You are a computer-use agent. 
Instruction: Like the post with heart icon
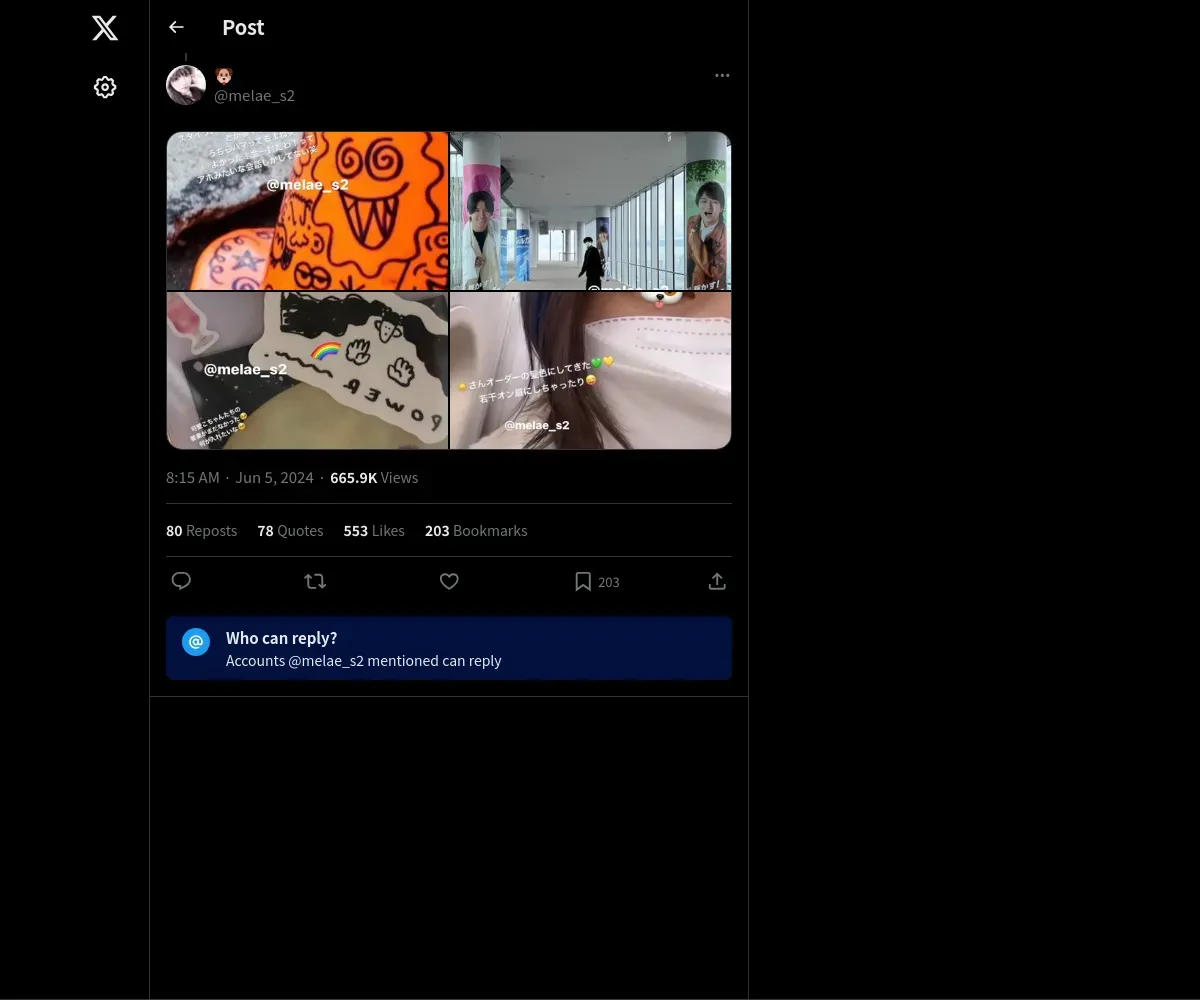pos(449,581)
